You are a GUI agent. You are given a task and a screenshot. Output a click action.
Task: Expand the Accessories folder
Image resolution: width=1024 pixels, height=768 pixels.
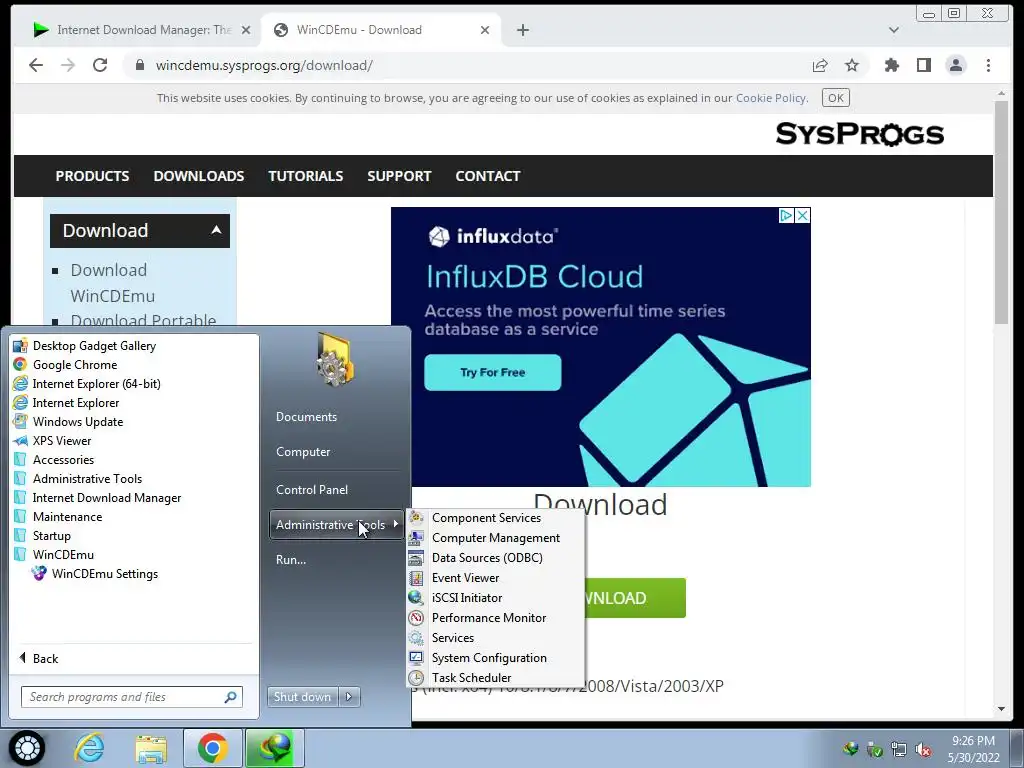click(x=54, y=460)
